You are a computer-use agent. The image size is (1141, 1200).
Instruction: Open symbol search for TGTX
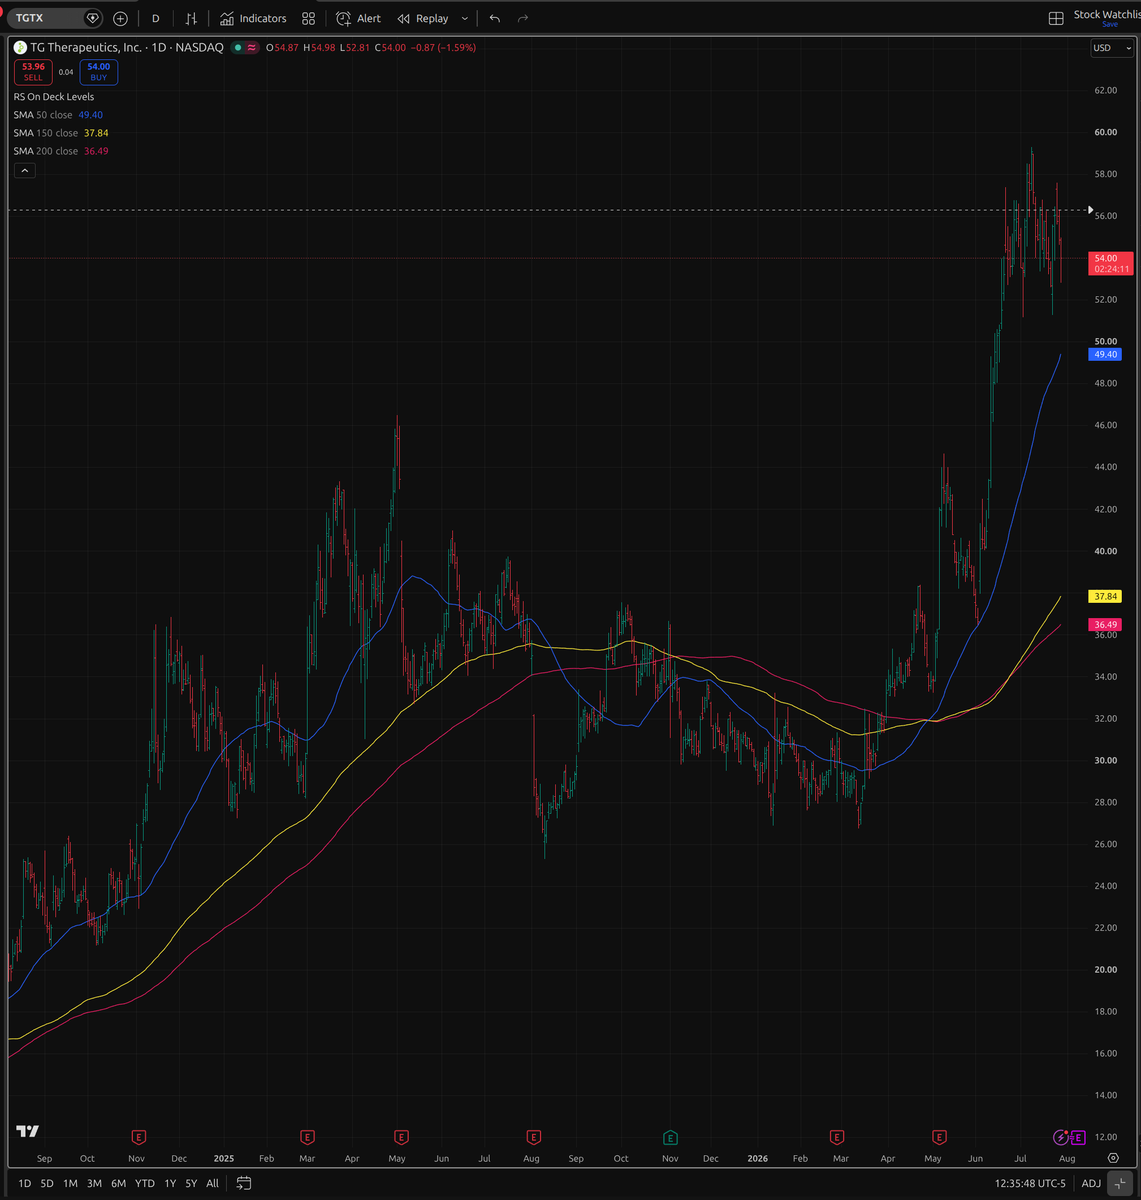point(45,18)
